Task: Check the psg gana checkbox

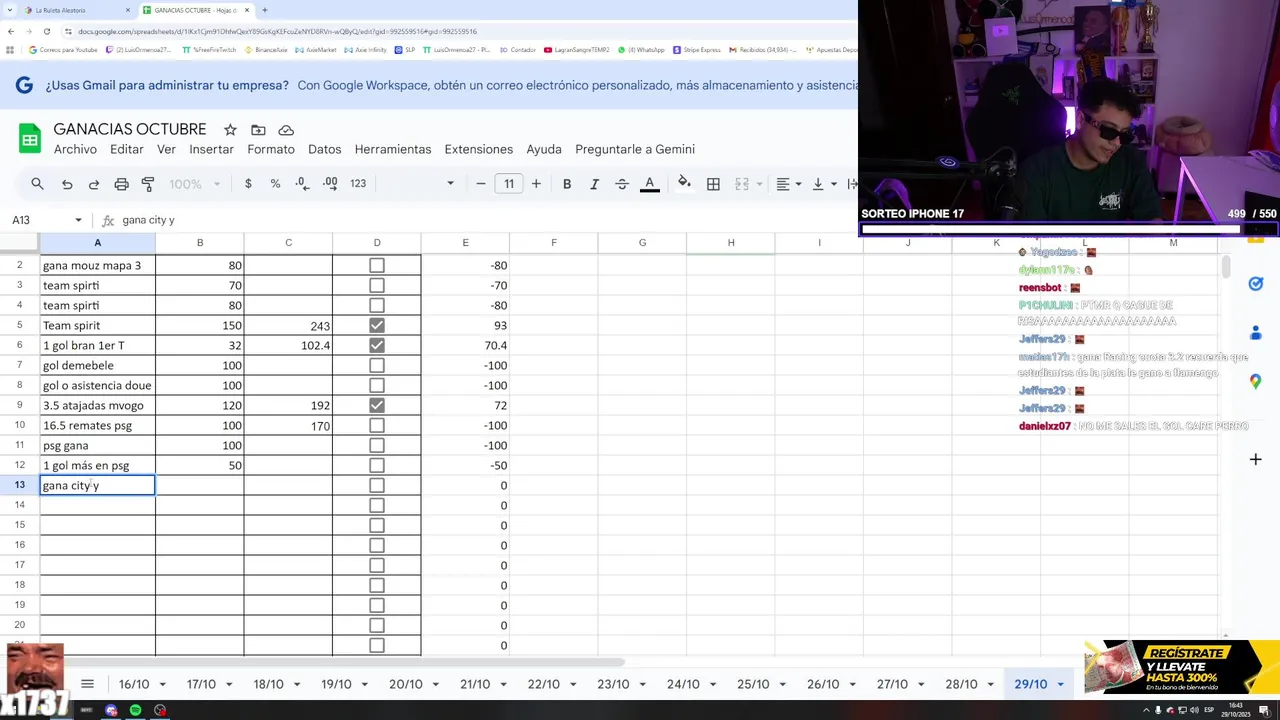Action: [x=377, y=445]
